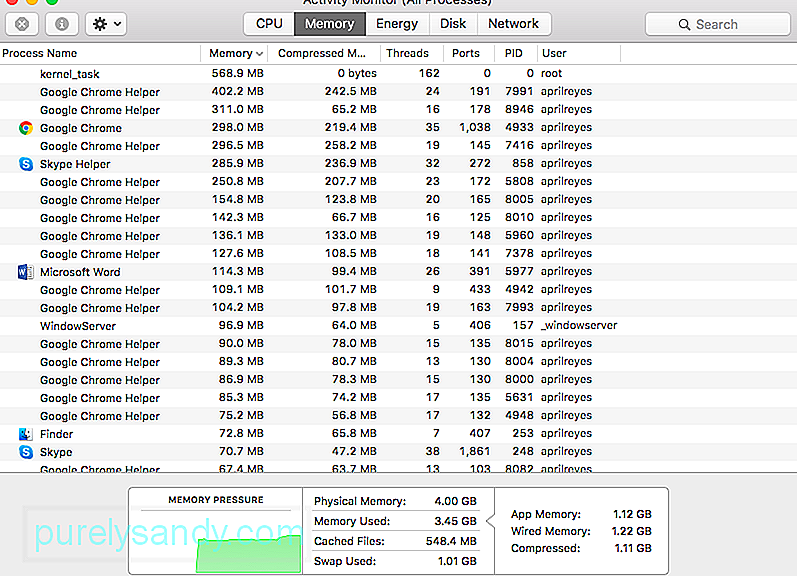Click the Cached Files 548.4 MB value
Viewport: 797px width, 576px height.
(451, 541)
